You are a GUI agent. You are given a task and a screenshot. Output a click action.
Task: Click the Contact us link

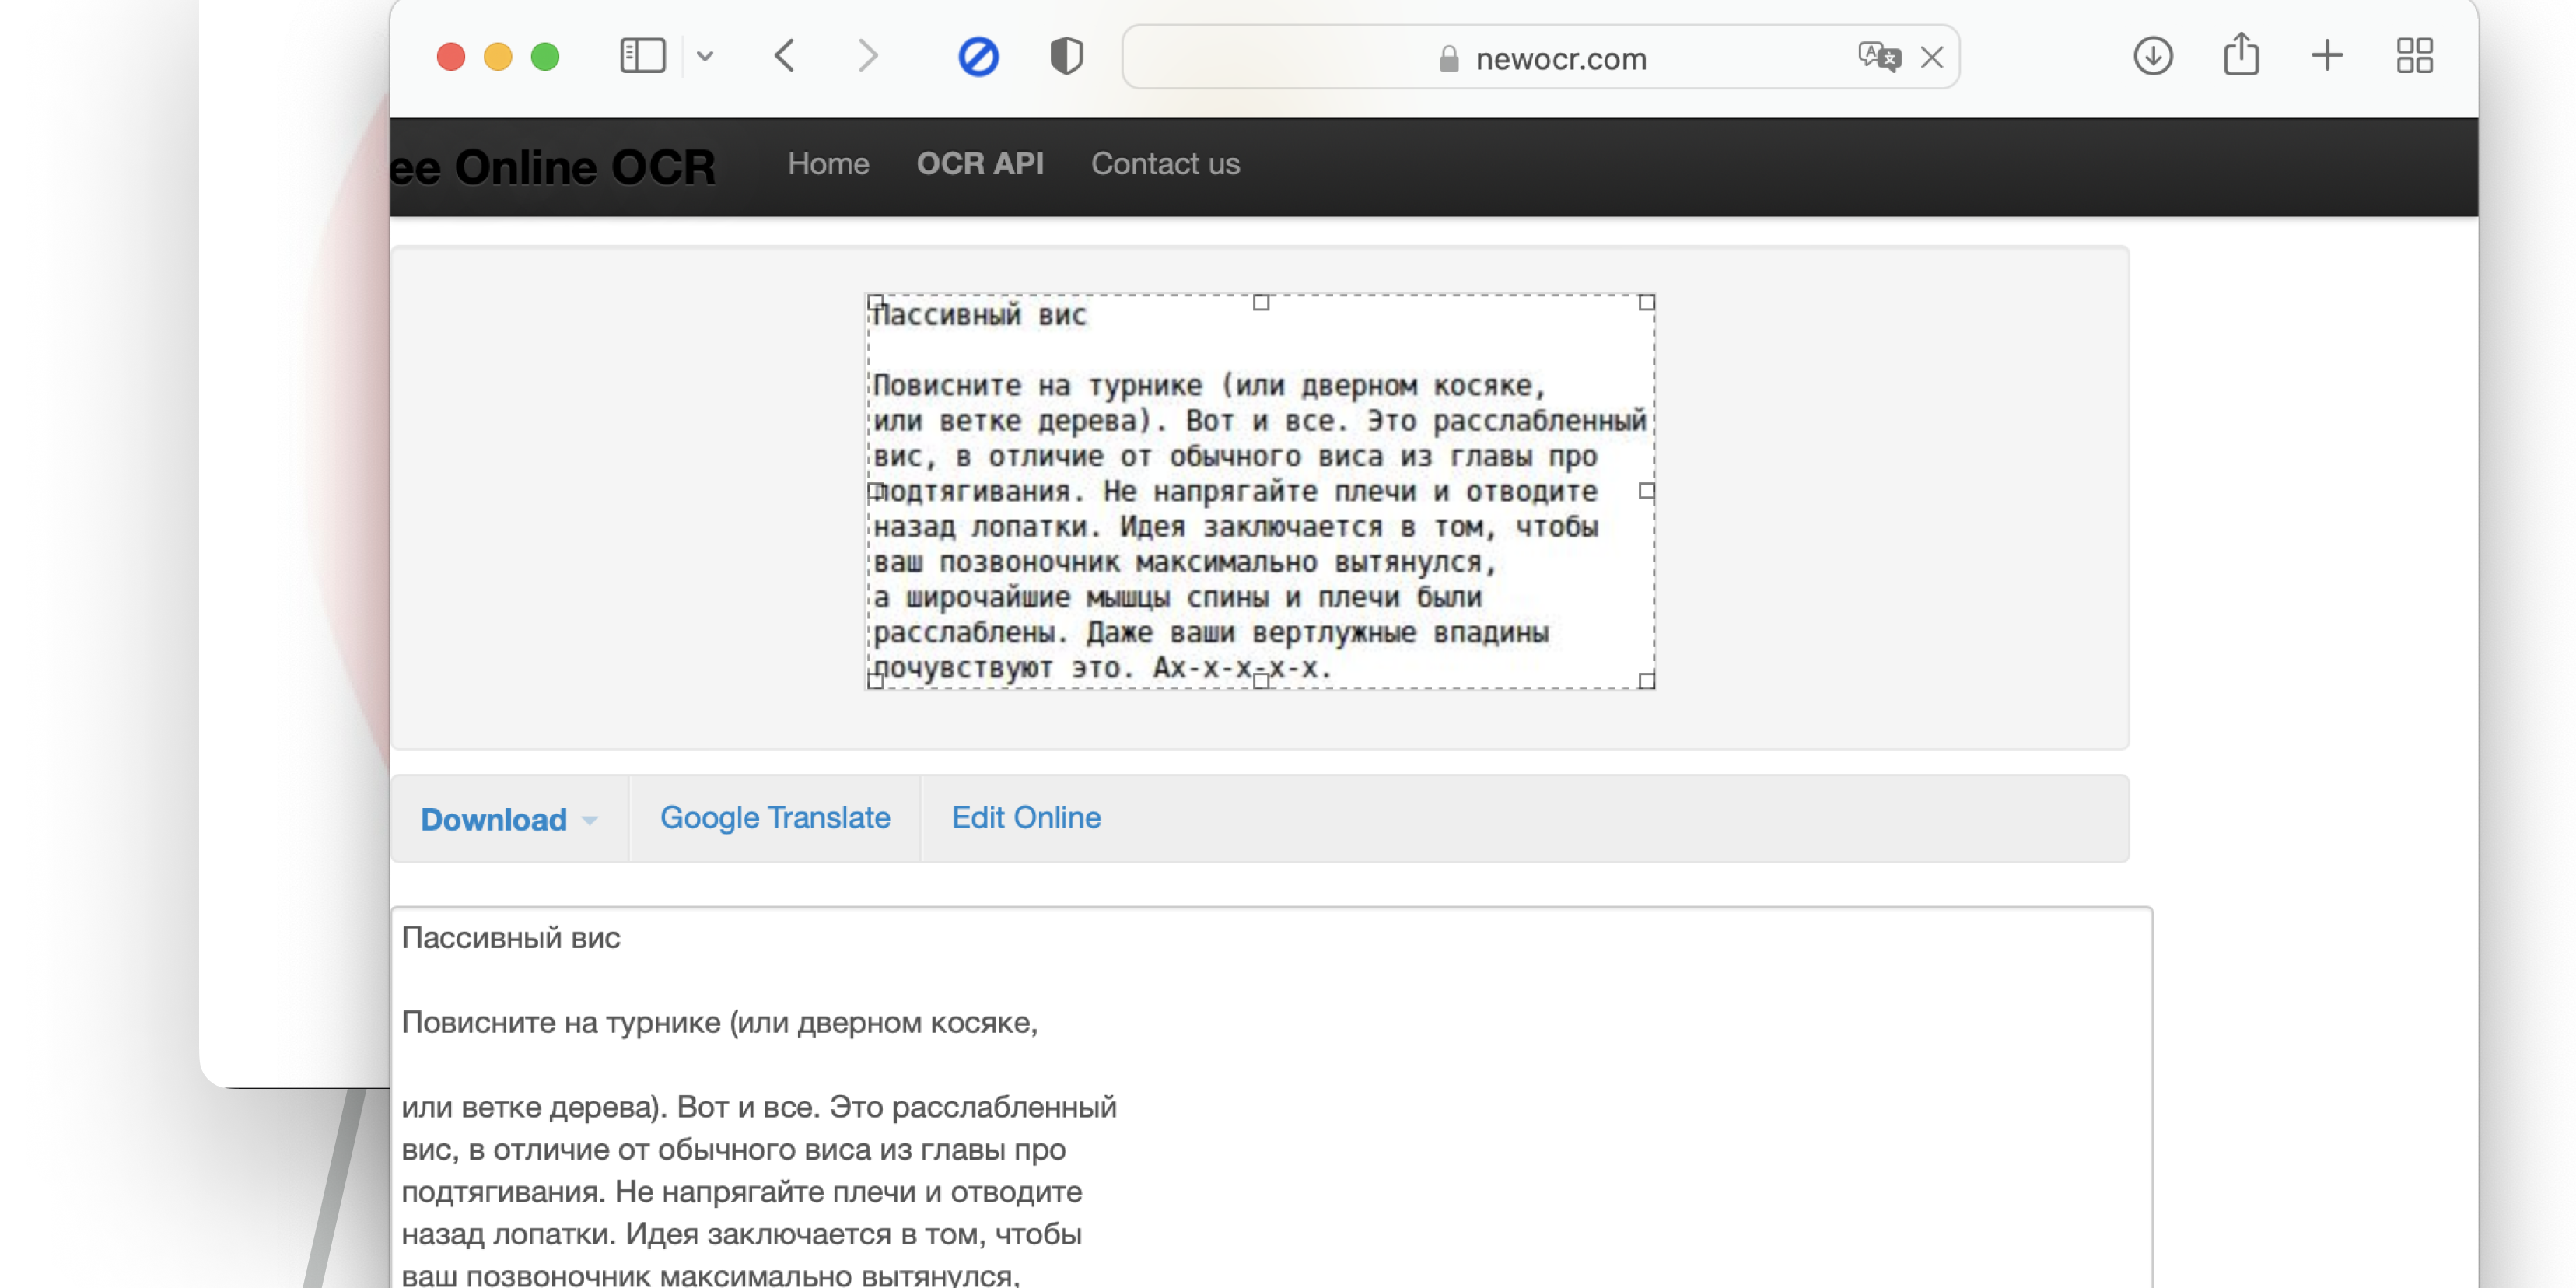[1165, 164]
